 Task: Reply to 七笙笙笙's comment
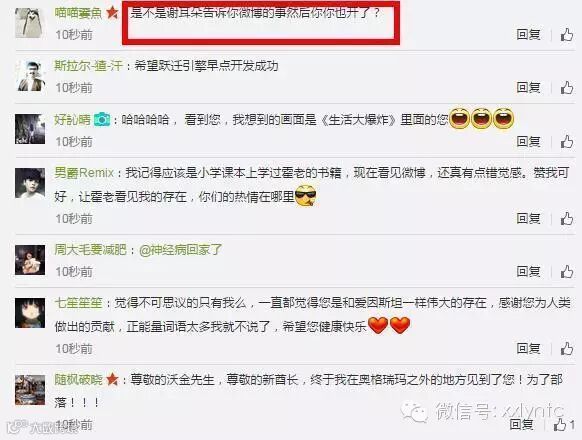pos(528,349)
